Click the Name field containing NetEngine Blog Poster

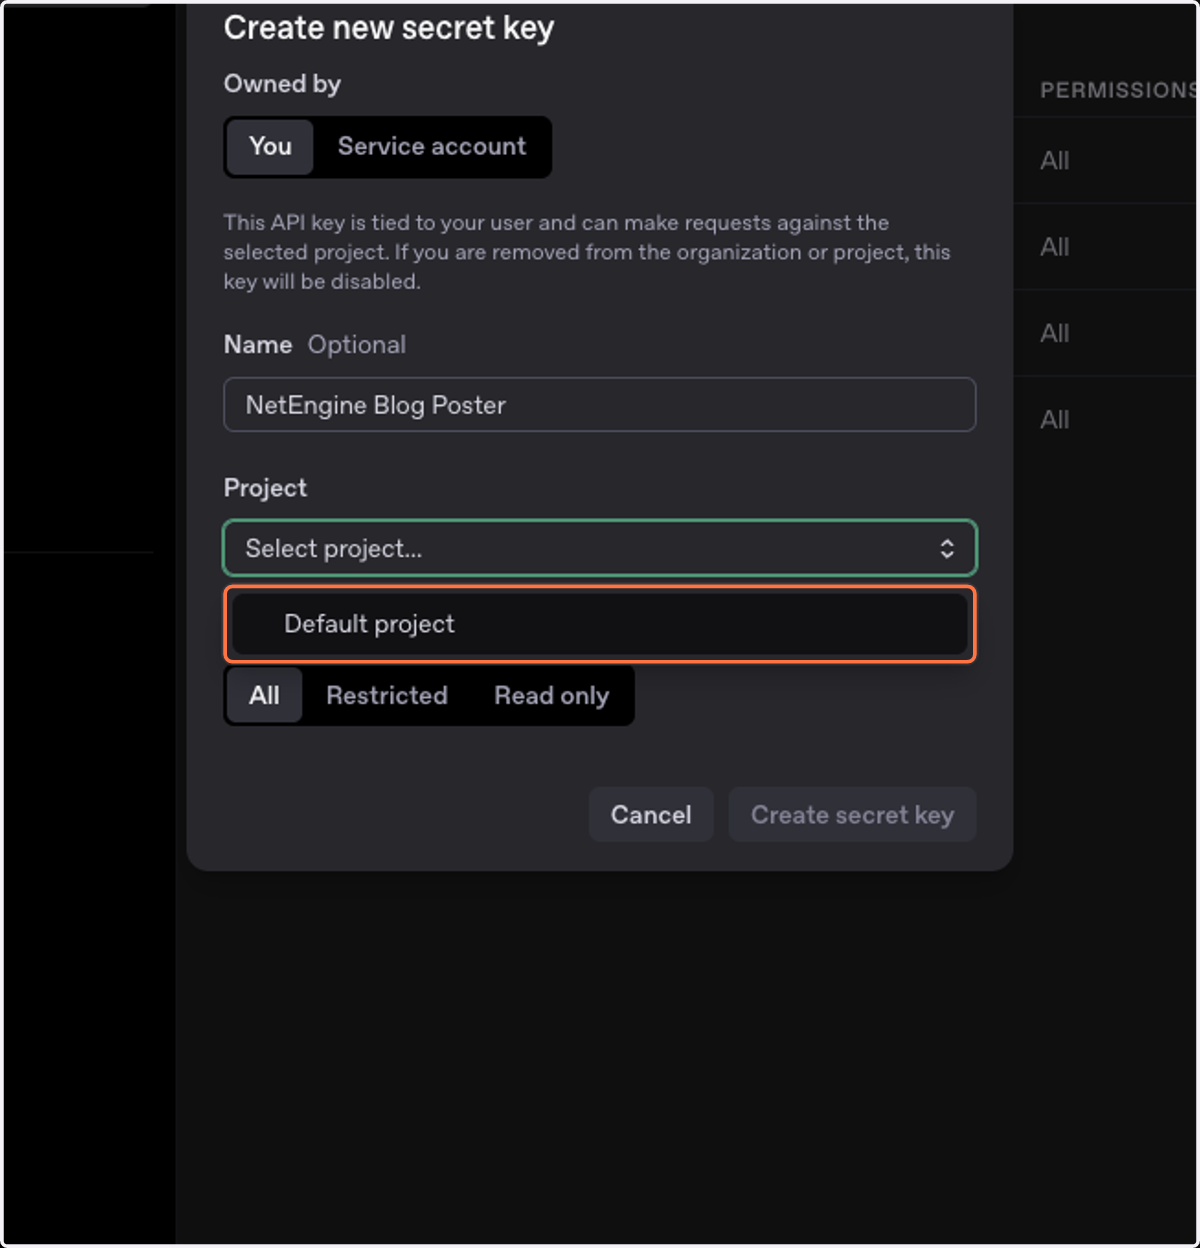(600, 405)
